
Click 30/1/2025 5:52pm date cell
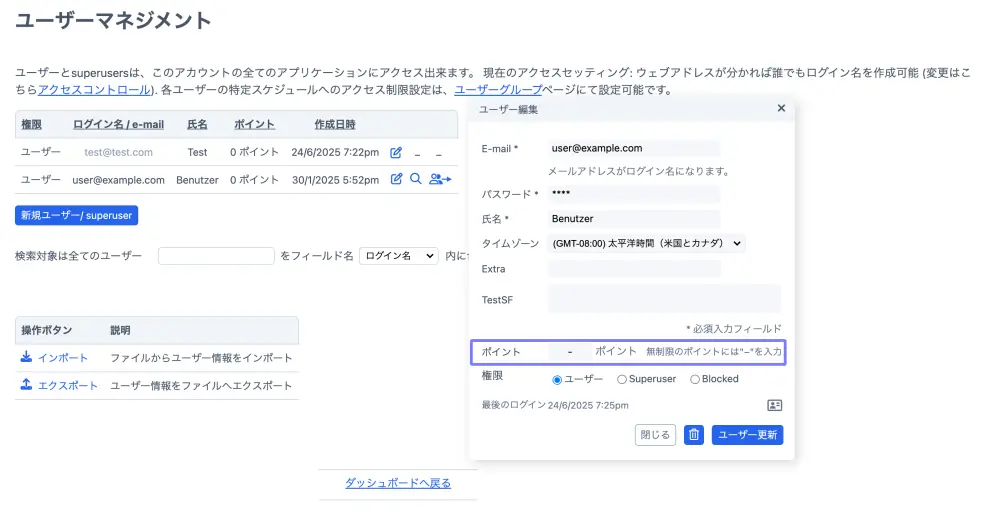[x=335, y=180]
